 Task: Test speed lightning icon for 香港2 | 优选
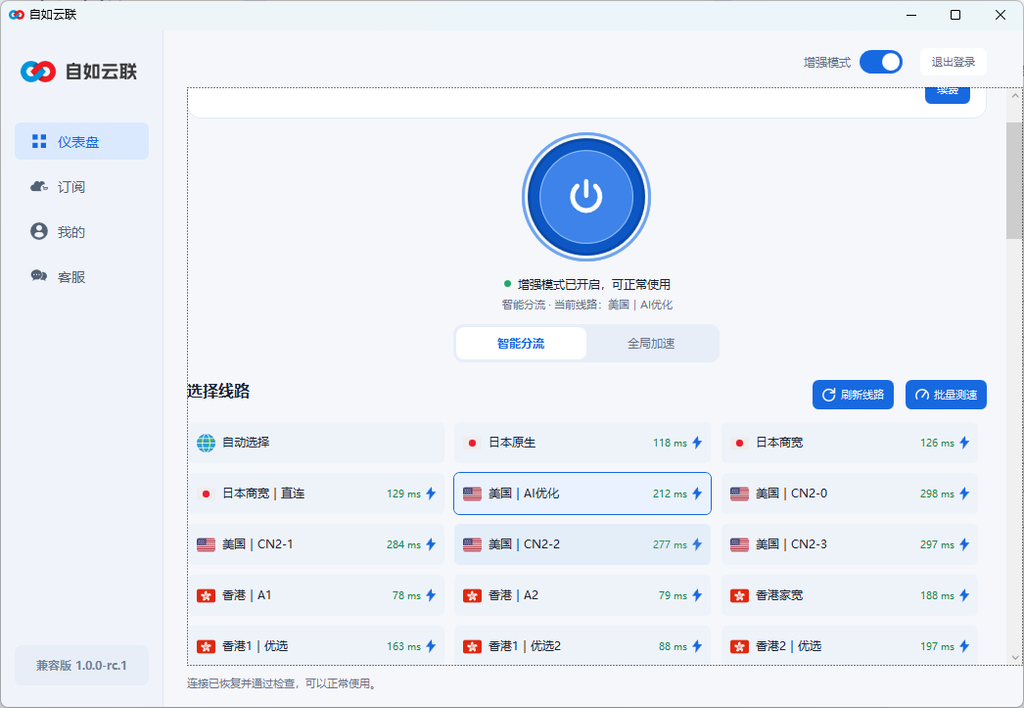click(x=965, y=646)
